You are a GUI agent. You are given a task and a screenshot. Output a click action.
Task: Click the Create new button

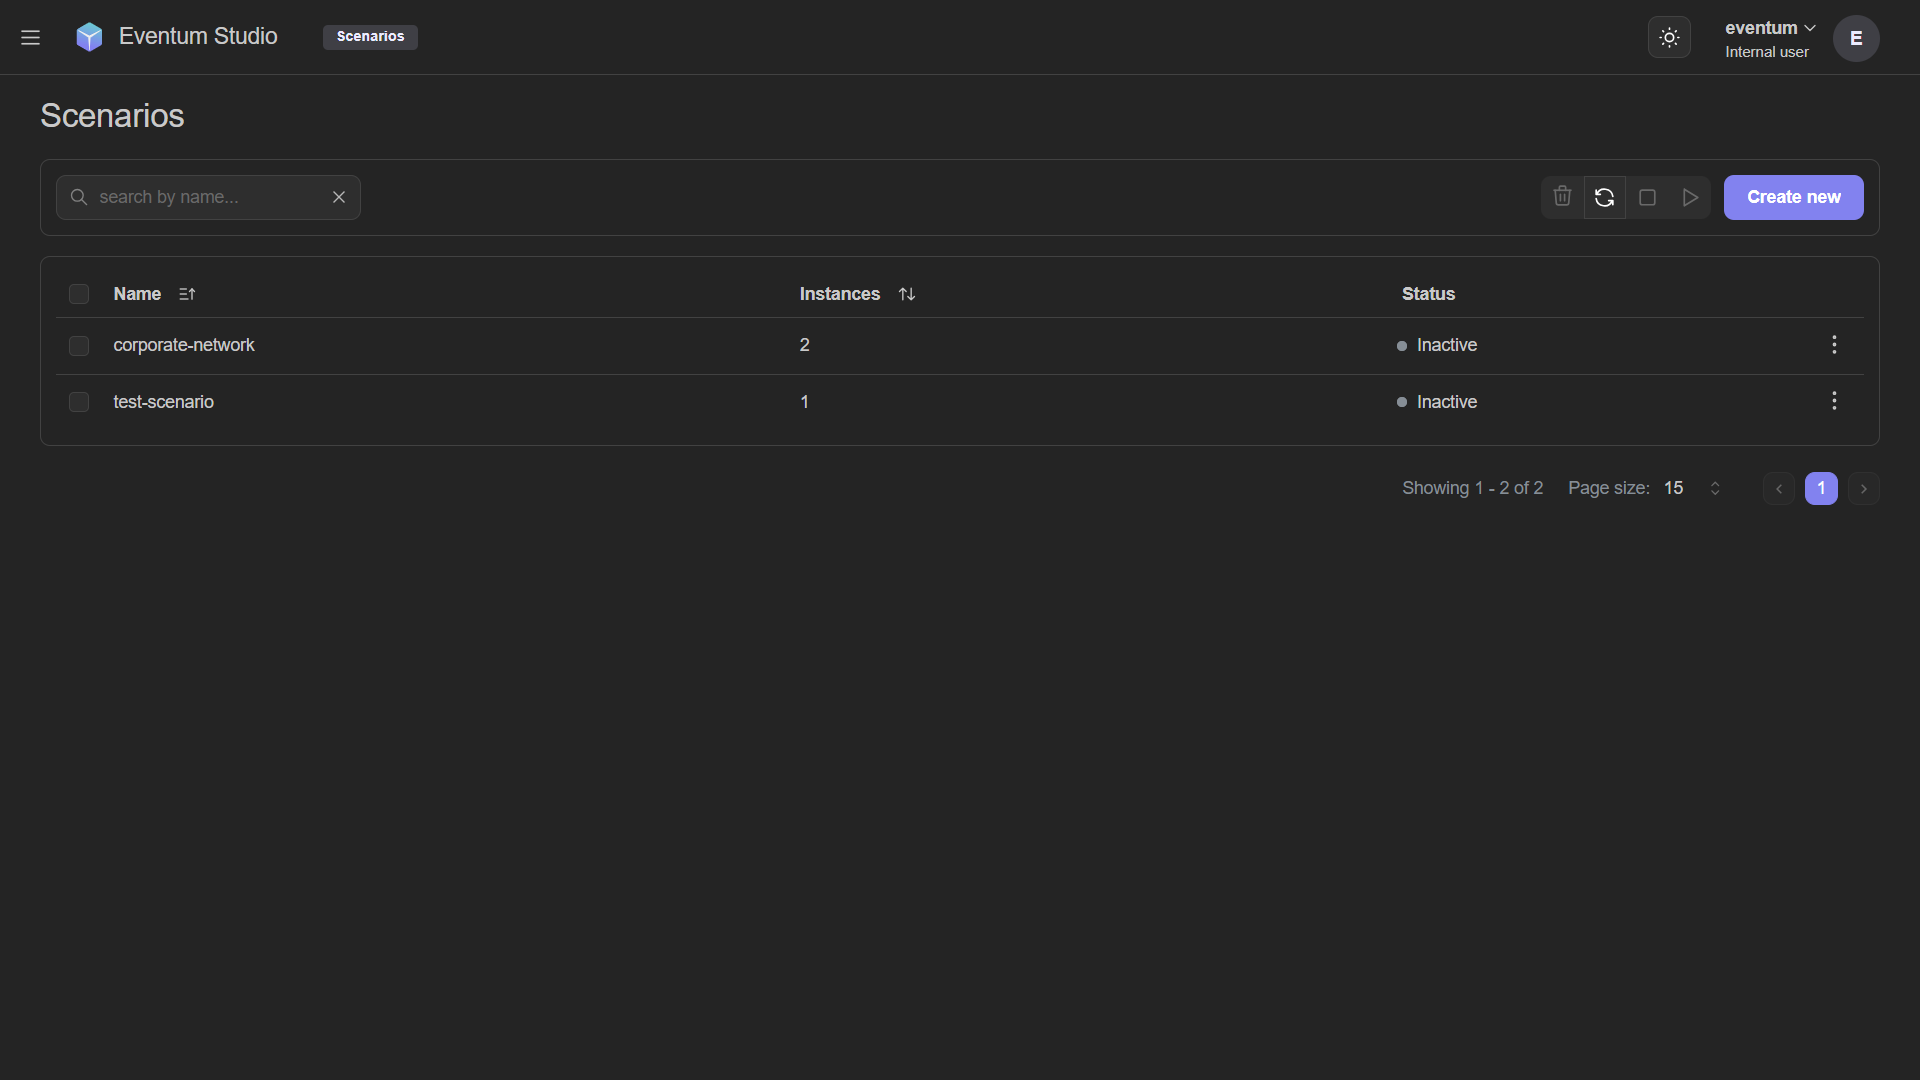pyautogui.click(x=1793, y=197)
